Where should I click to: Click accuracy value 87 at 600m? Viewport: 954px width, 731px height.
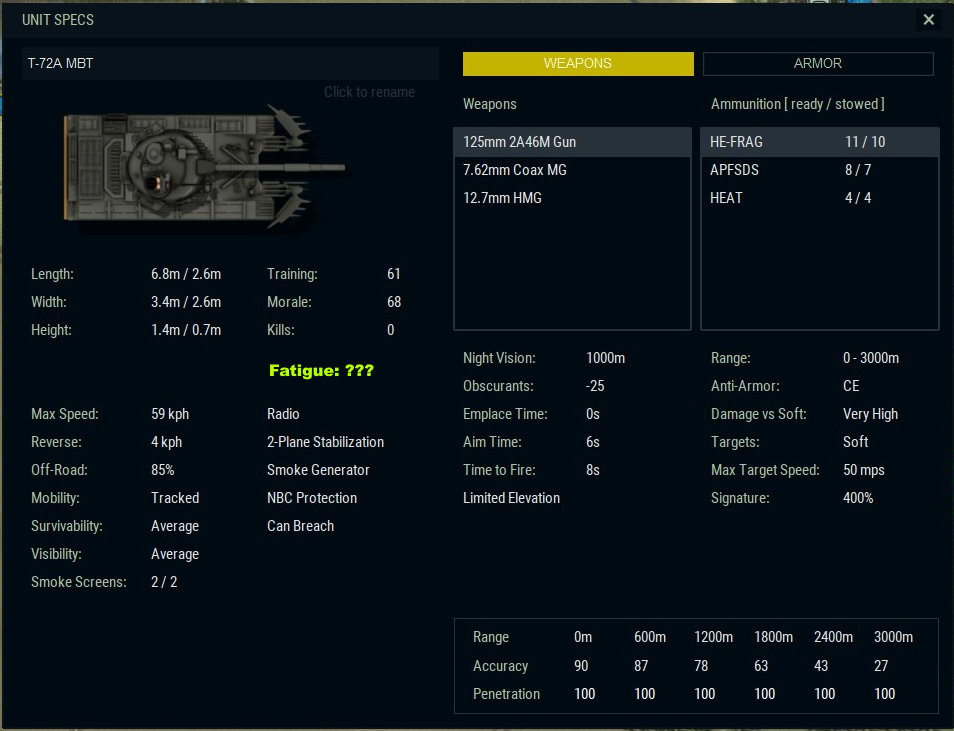coord(641,666)
